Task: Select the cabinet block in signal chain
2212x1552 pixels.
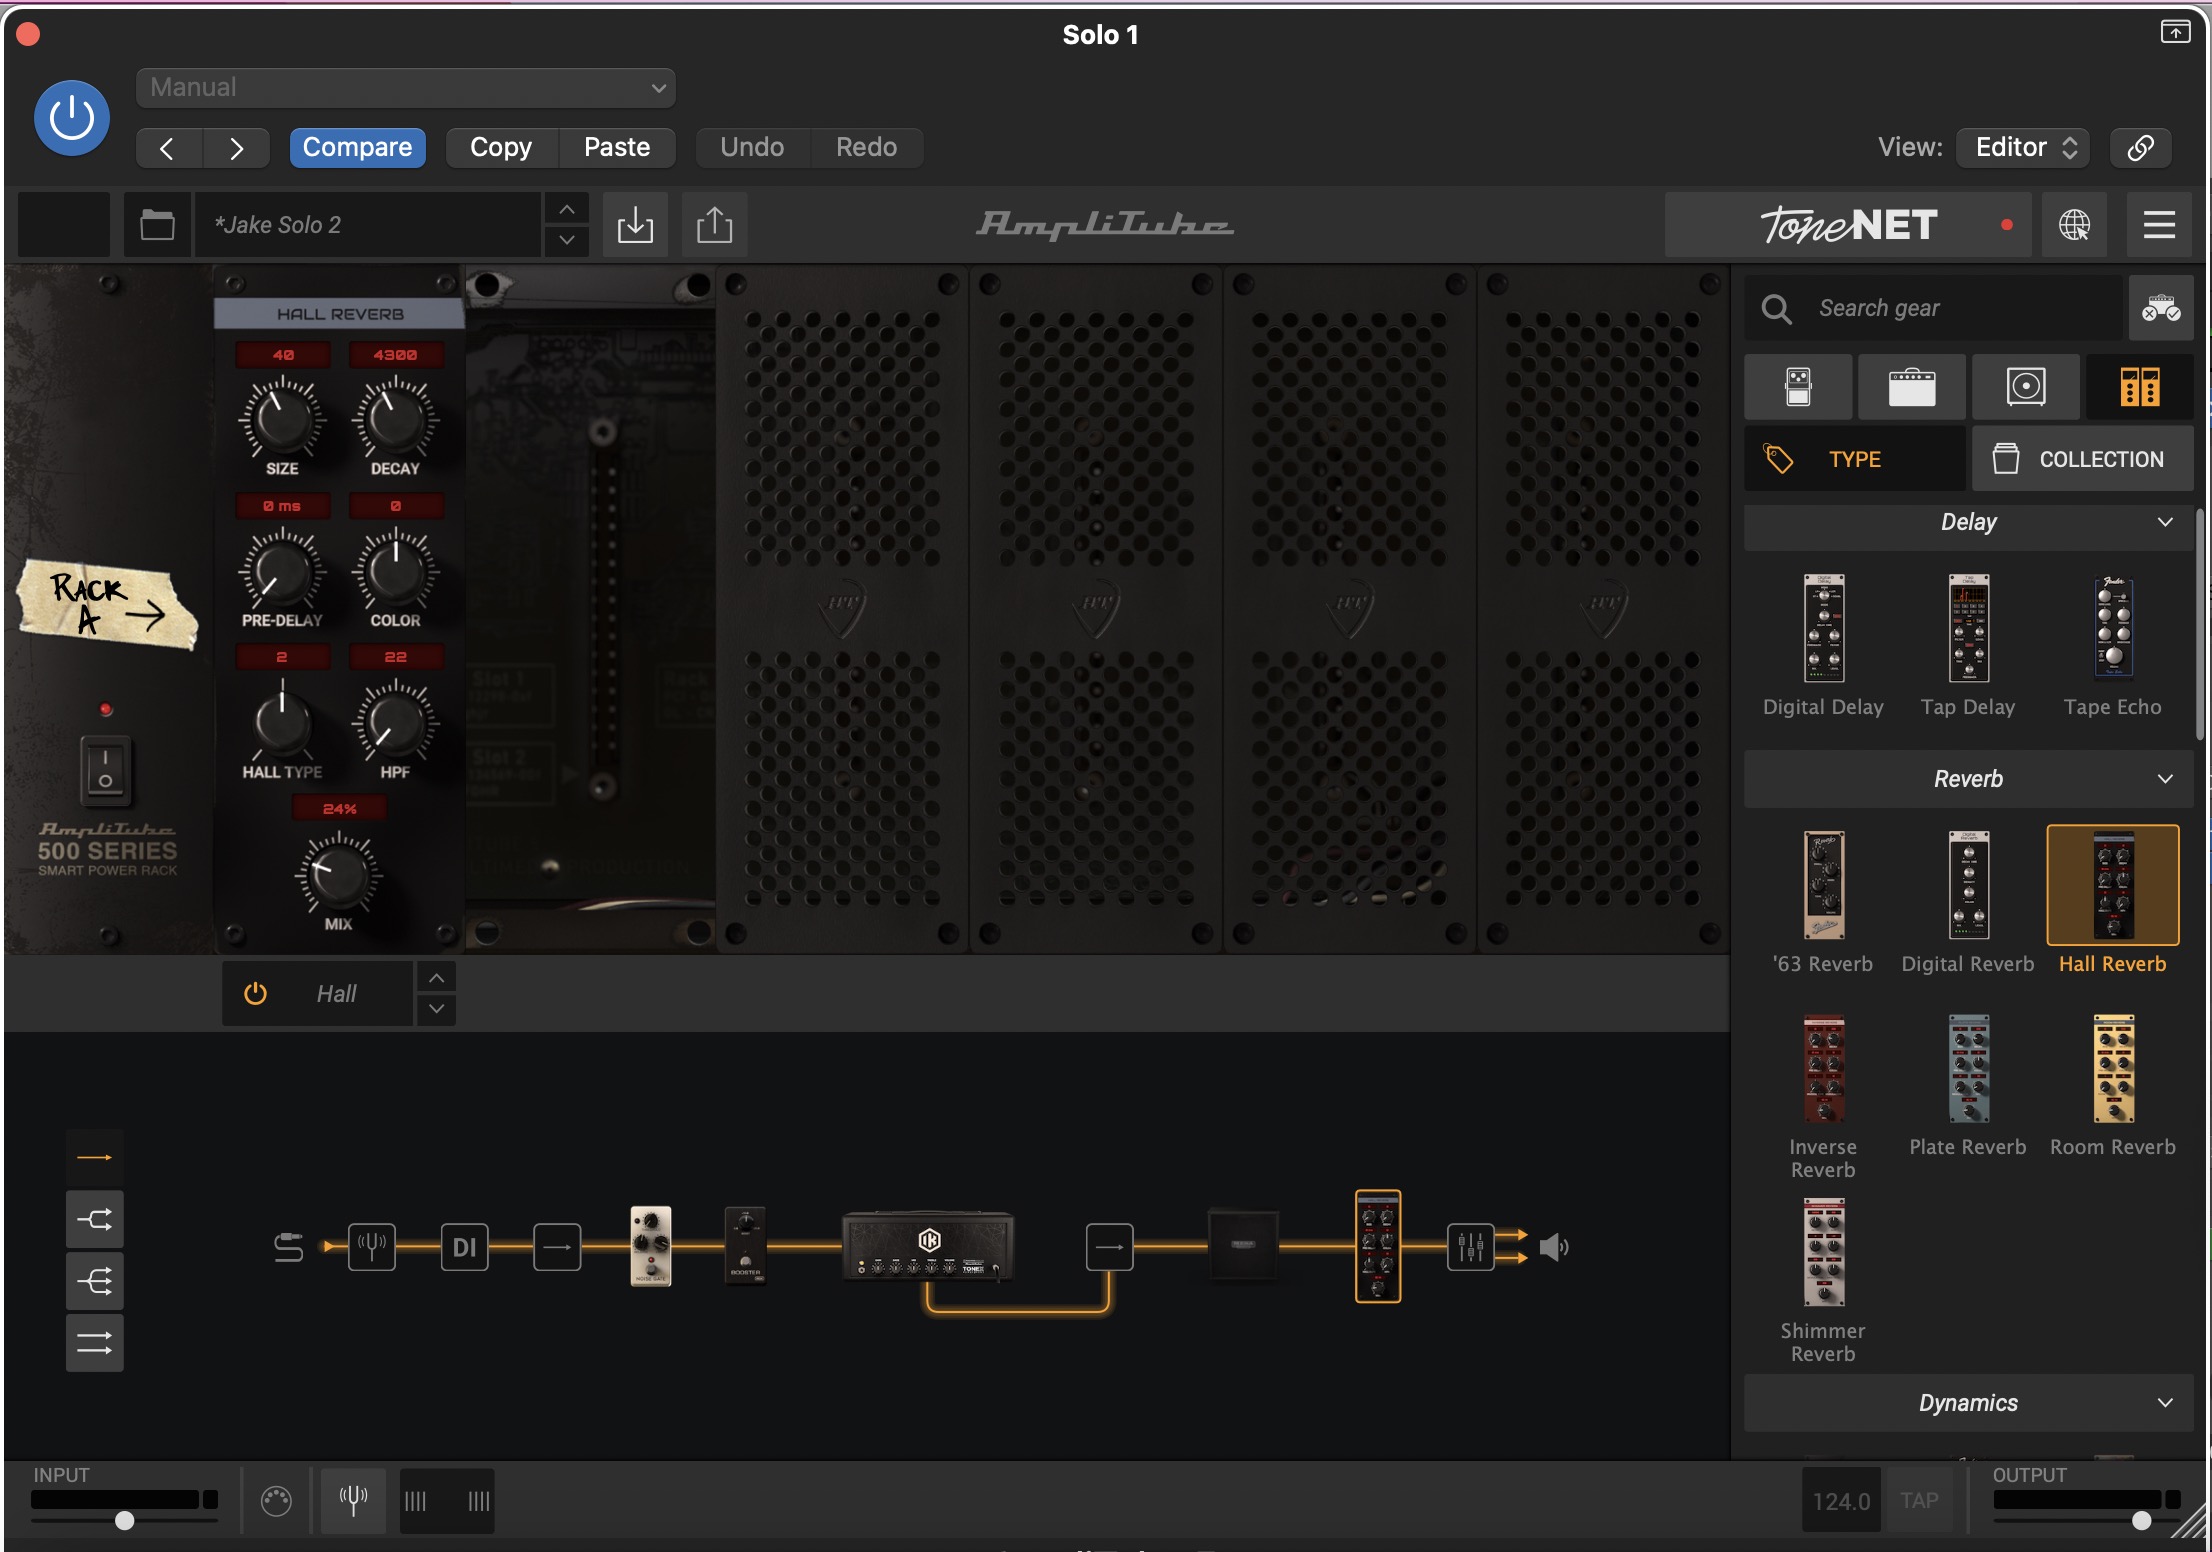Action: point(1243,1246)
